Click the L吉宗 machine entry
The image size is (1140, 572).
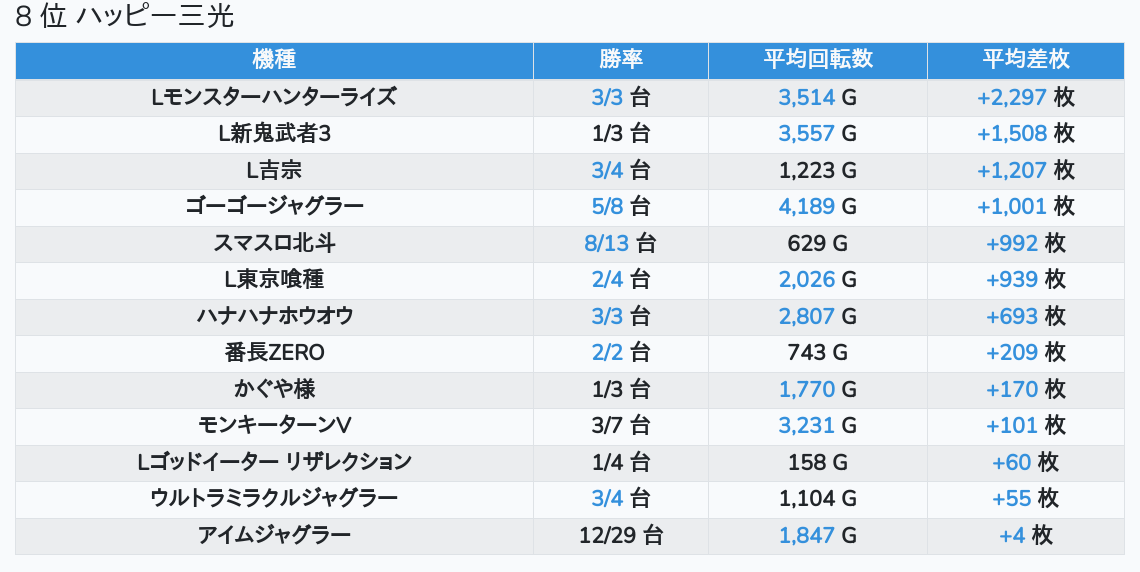(274, 171)
